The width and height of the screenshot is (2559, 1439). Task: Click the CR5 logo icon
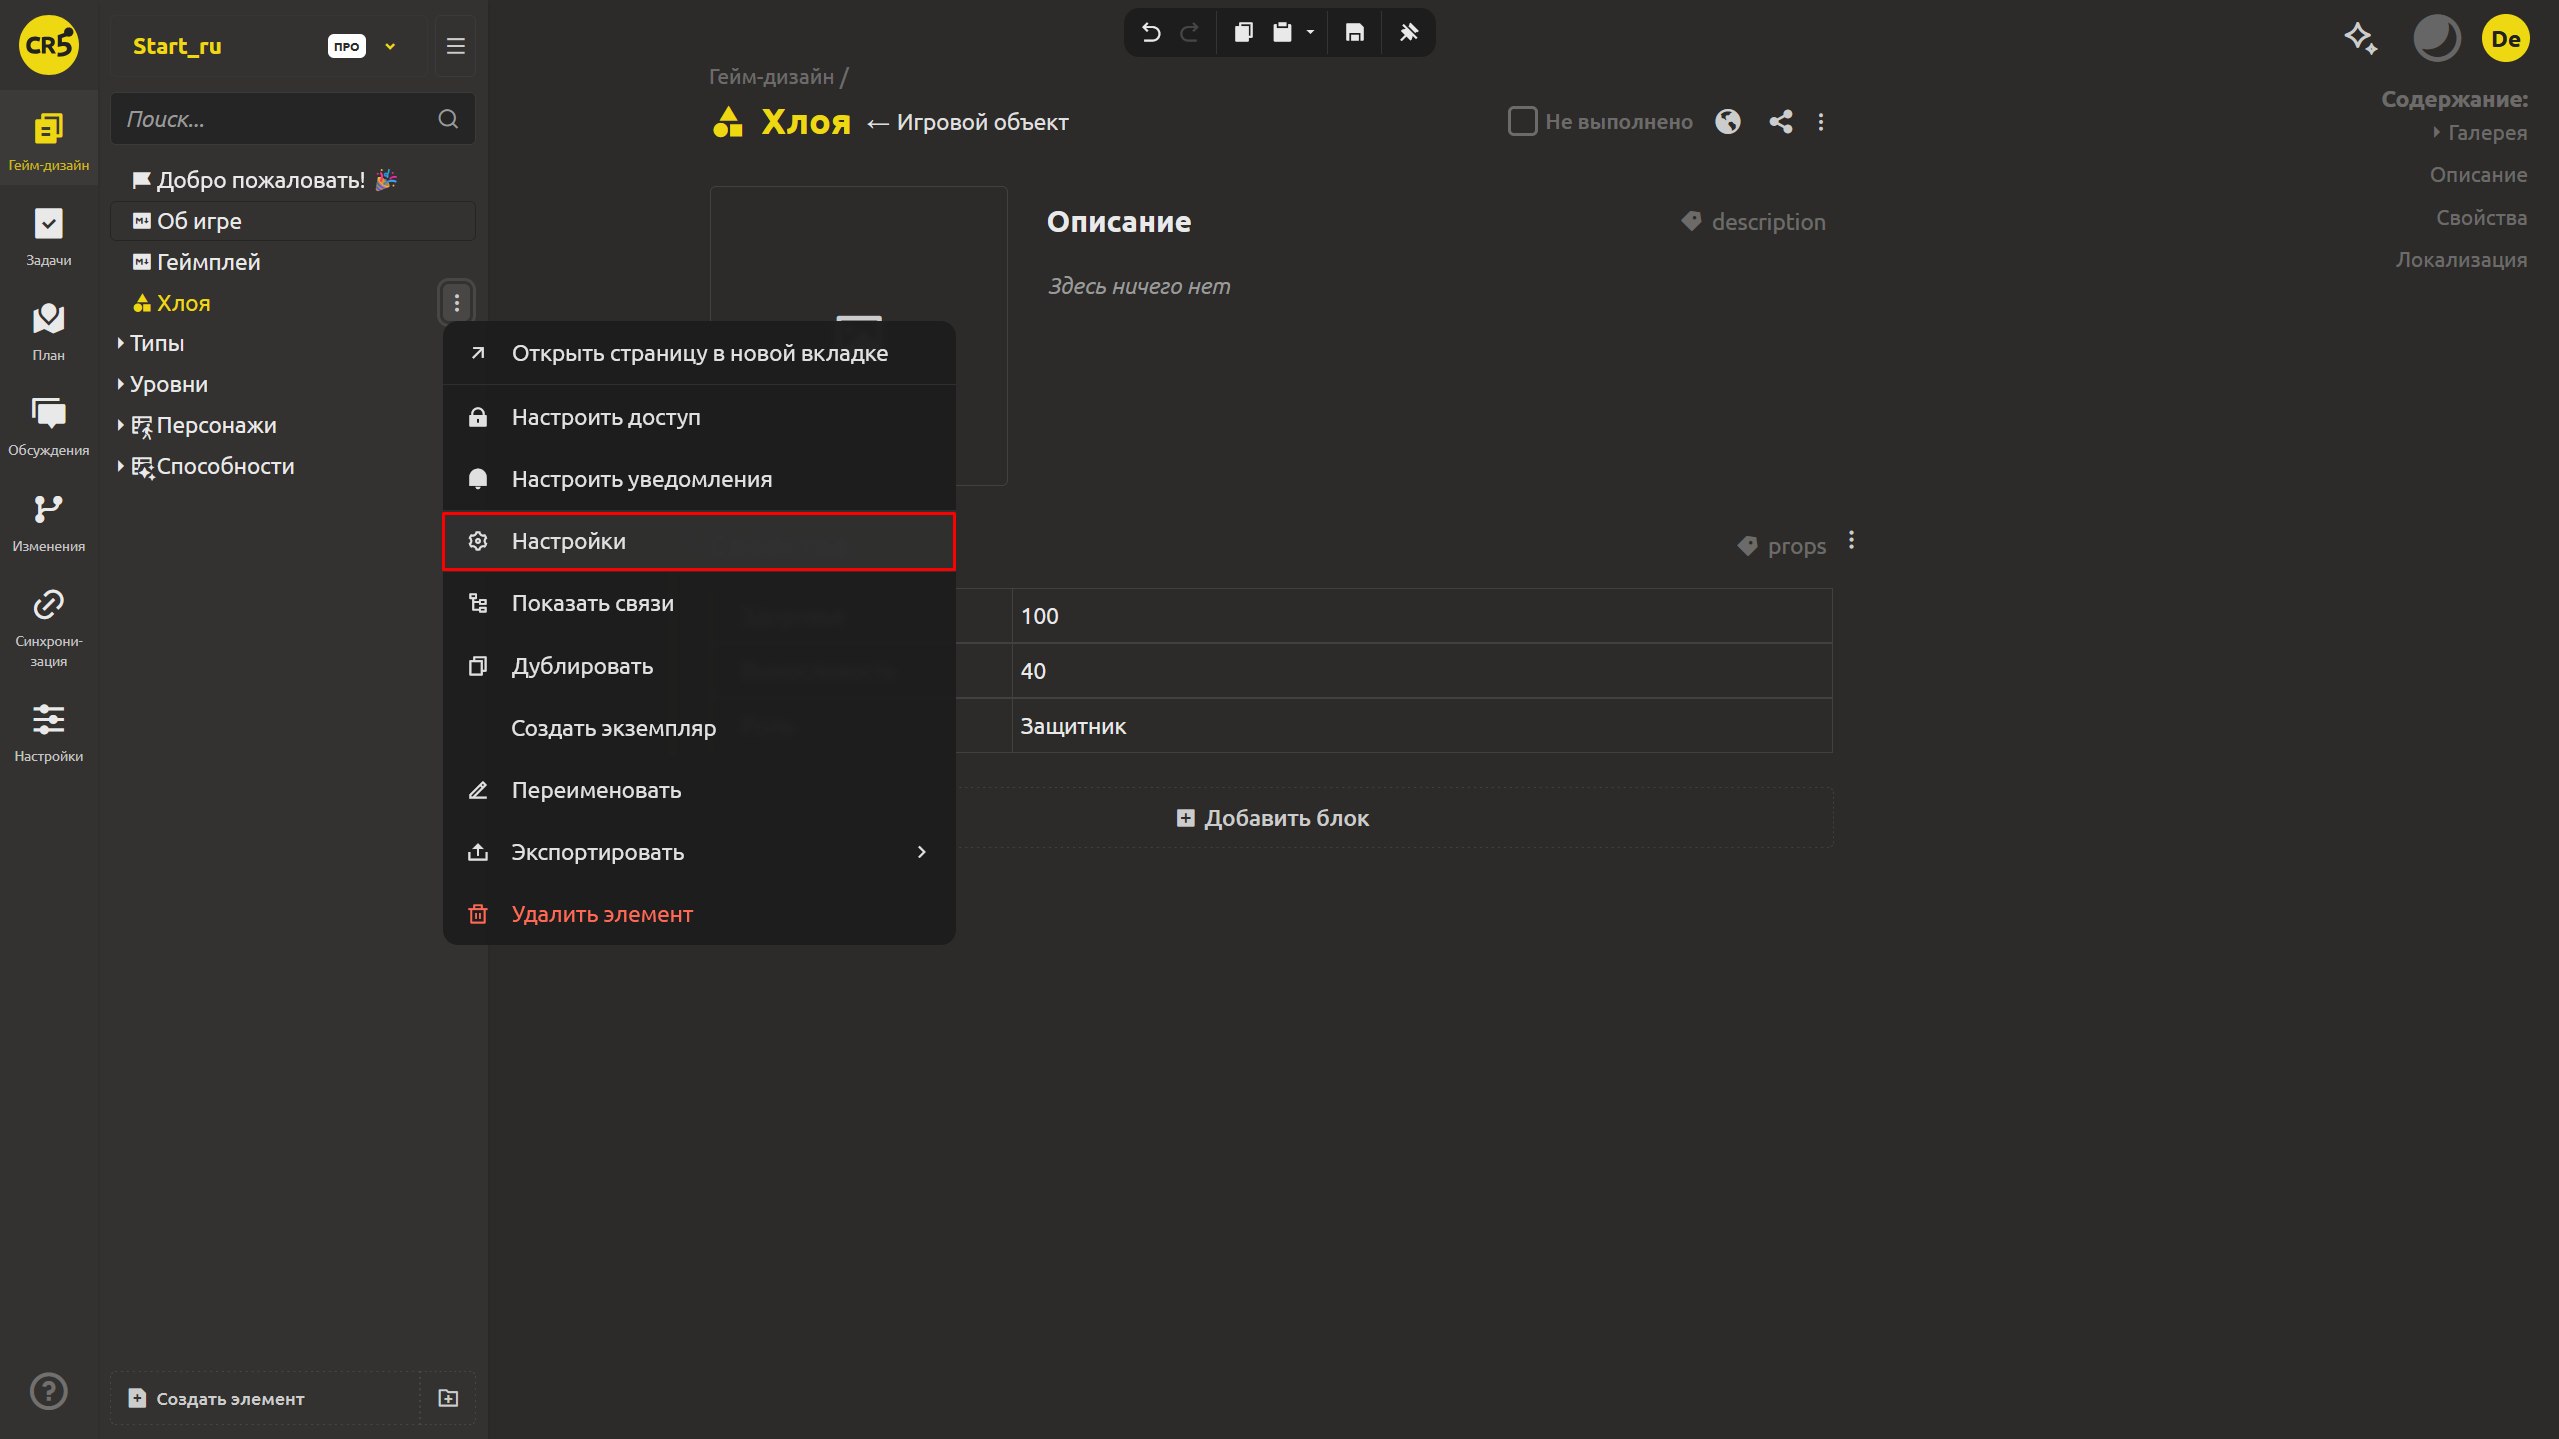click(x=48, y=45)
